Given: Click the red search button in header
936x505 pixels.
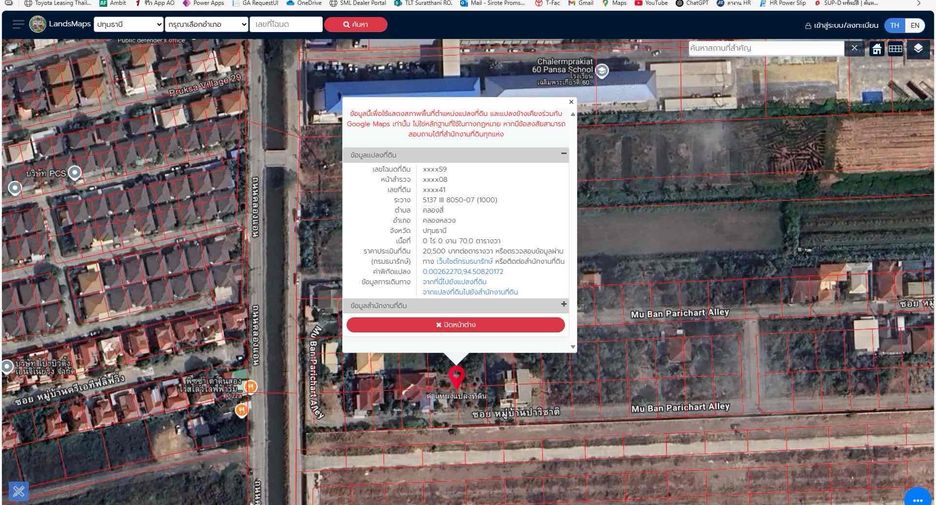Looking at the screenshot, I should [356, 24].
